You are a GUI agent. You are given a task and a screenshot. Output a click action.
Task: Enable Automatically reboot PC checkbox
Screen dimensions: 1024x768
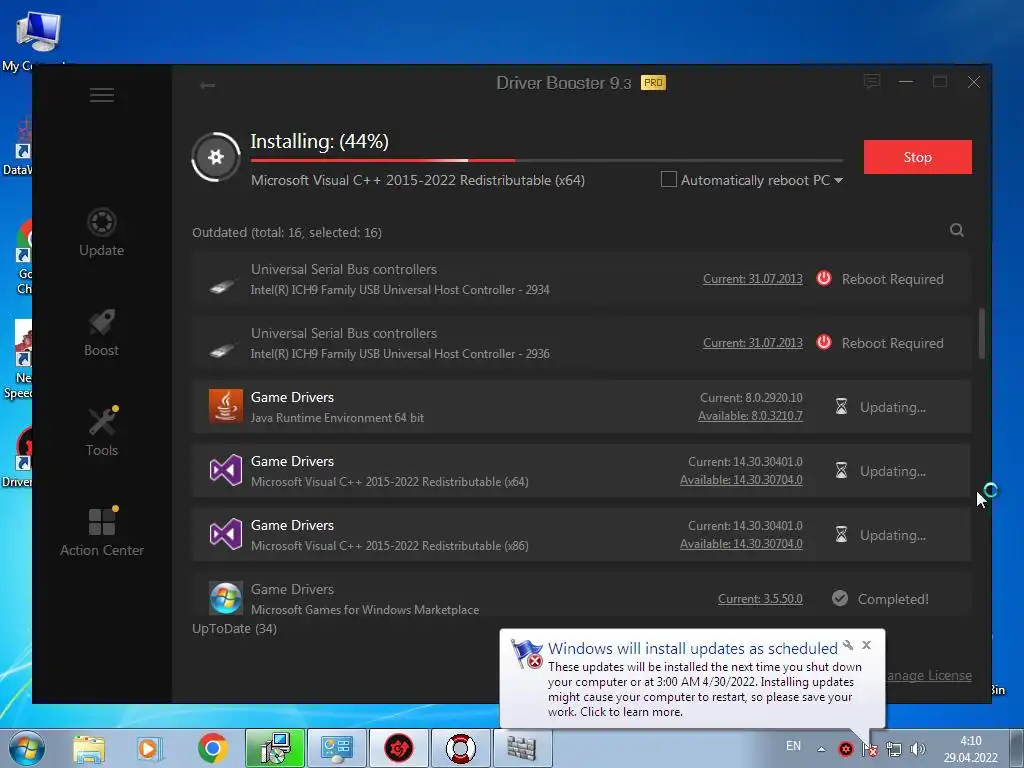pyautogui.click(x=669, y=180)
